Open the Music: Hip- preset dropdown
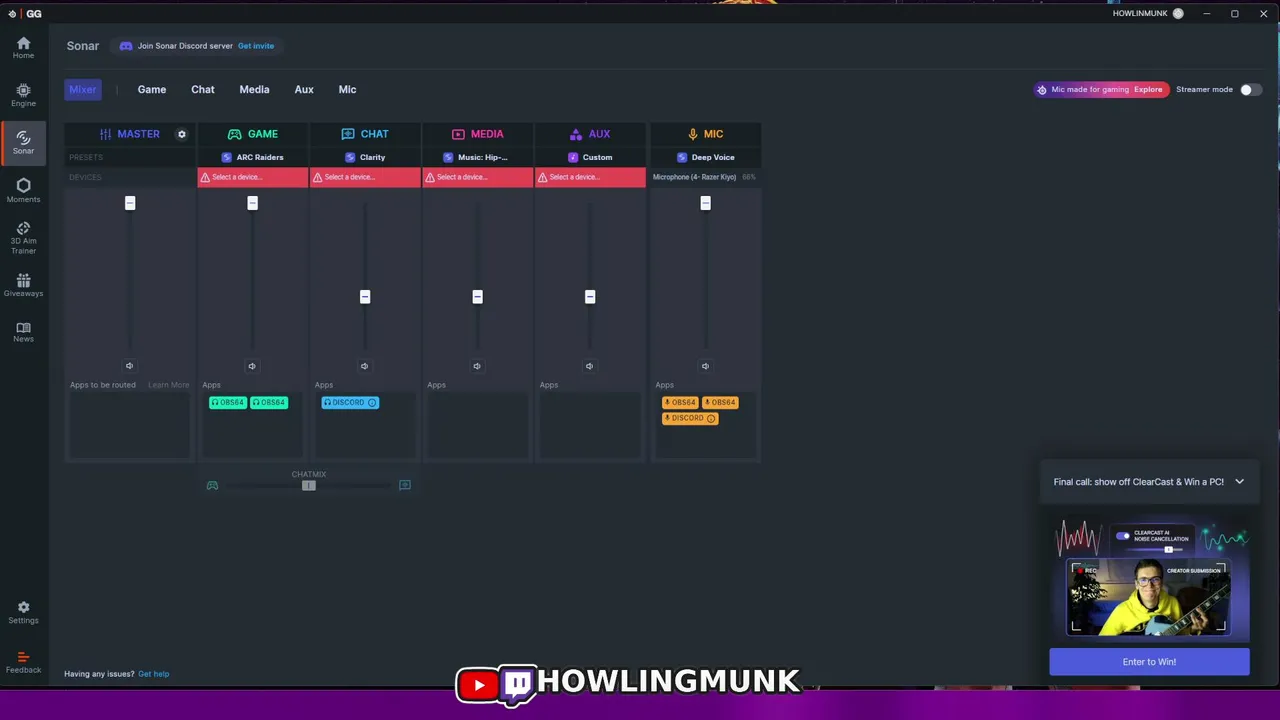This screenshot has width=1280, height=720. 478,157
